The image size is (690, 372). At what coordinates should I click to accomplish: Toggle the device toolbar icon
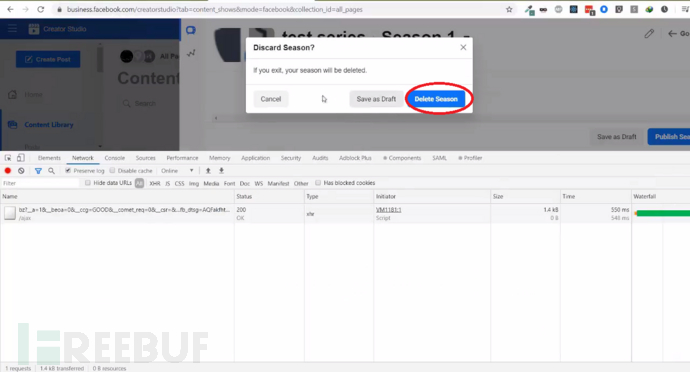pyautogui.click(x=20, y=158)
